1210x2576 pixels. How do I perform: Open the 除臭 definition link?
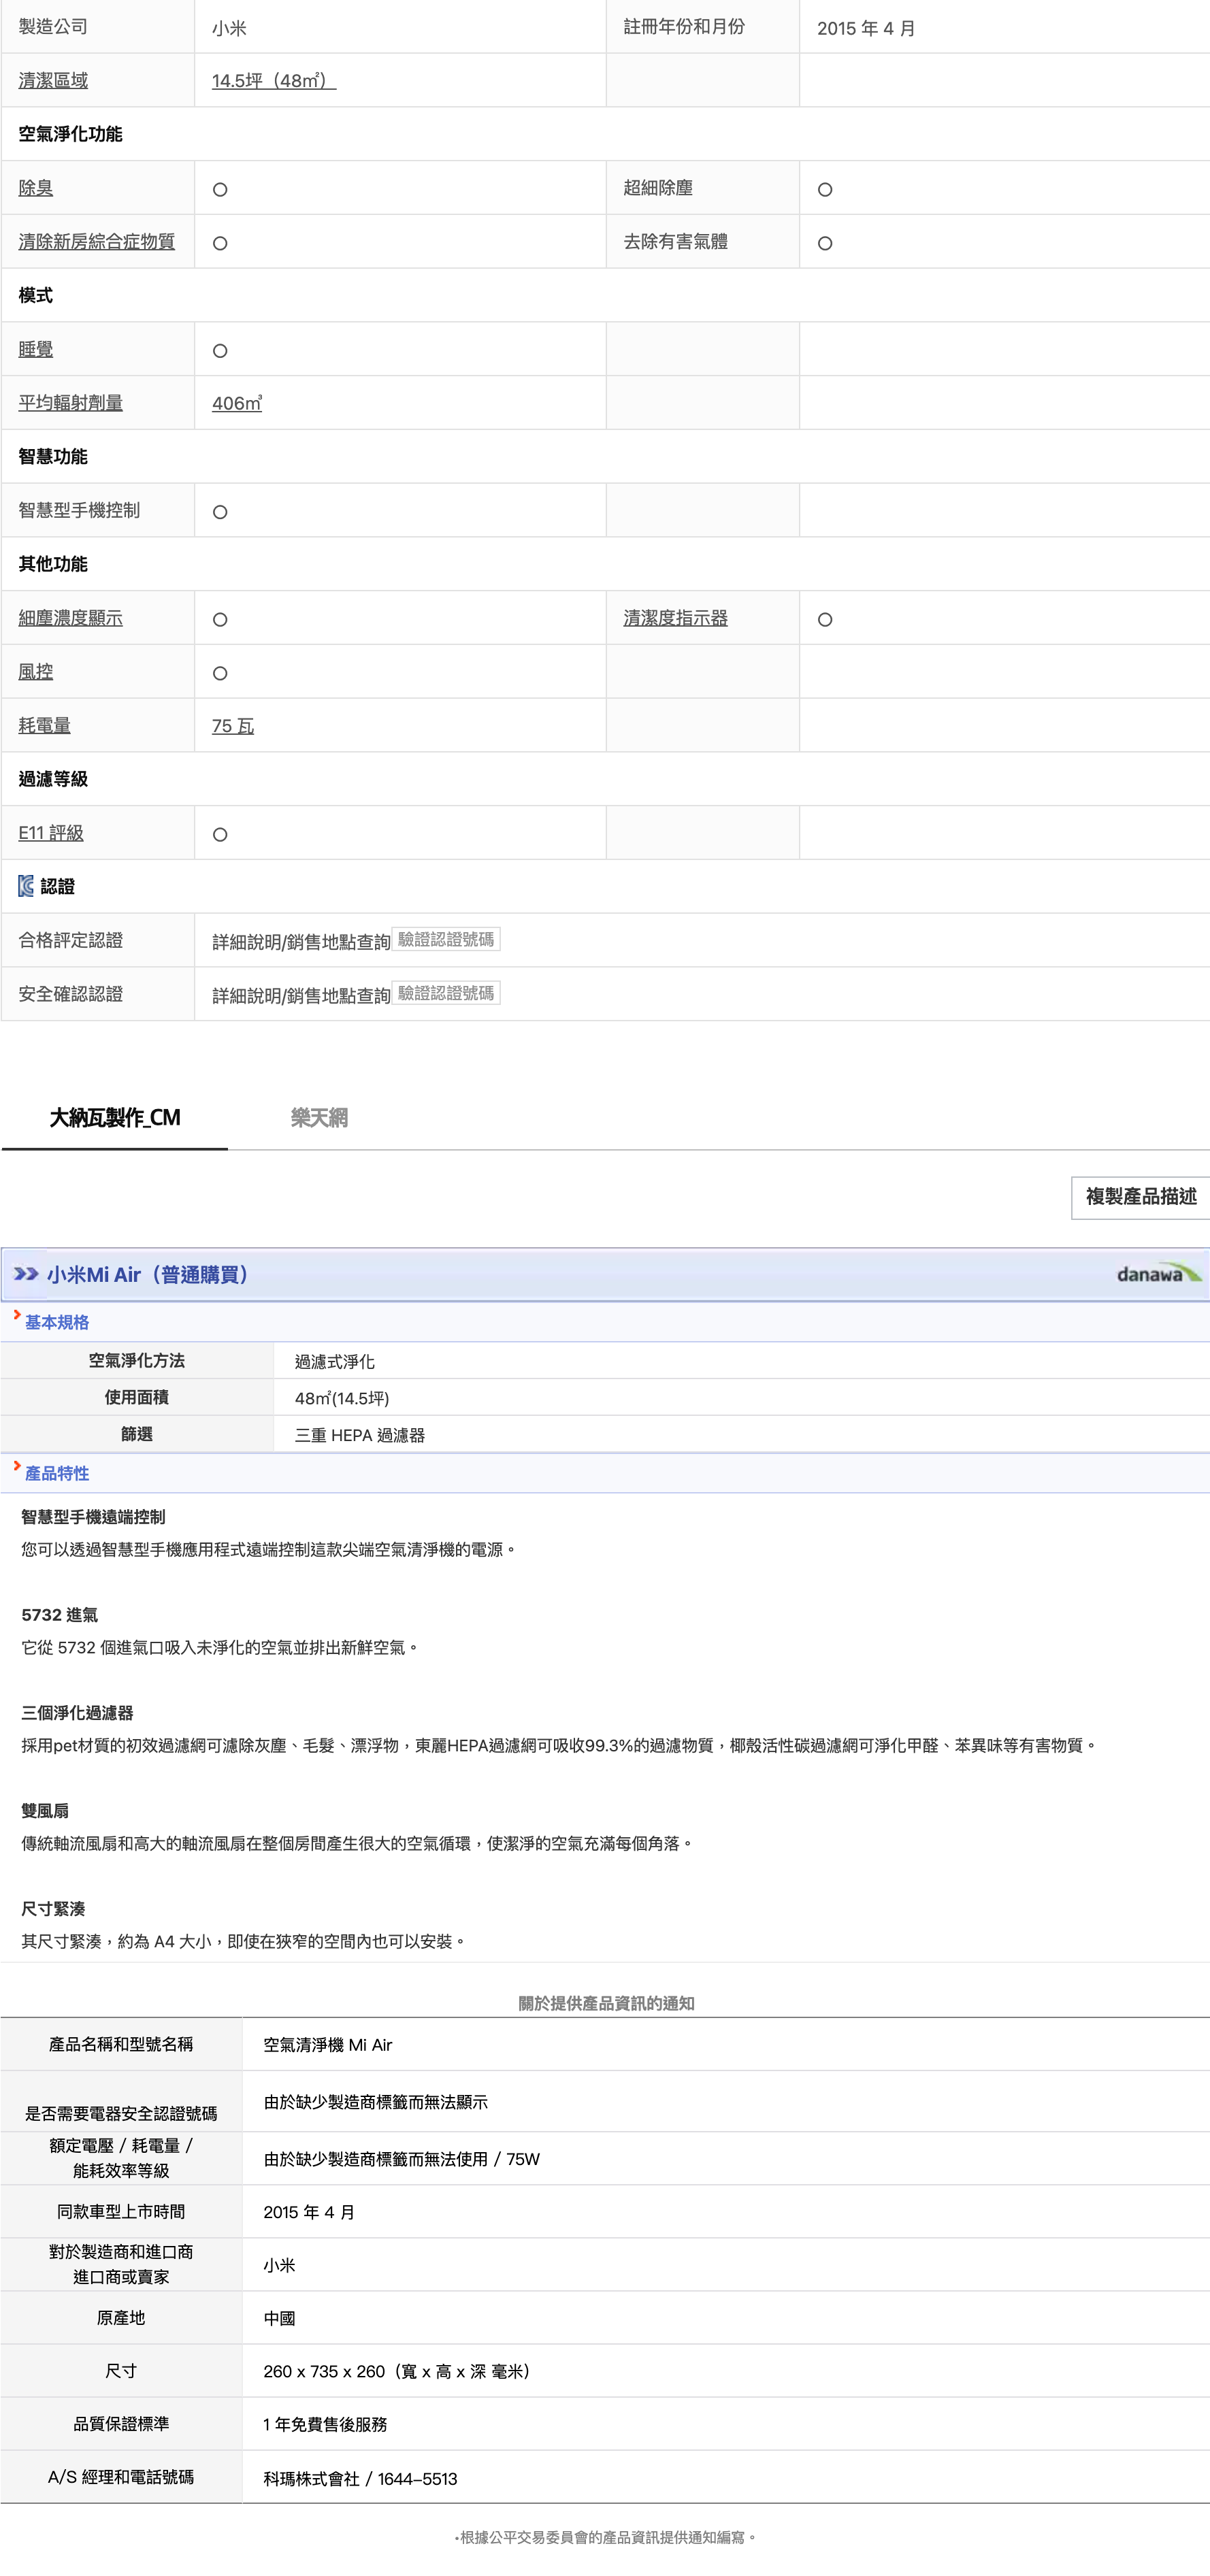tap(36, 188)
